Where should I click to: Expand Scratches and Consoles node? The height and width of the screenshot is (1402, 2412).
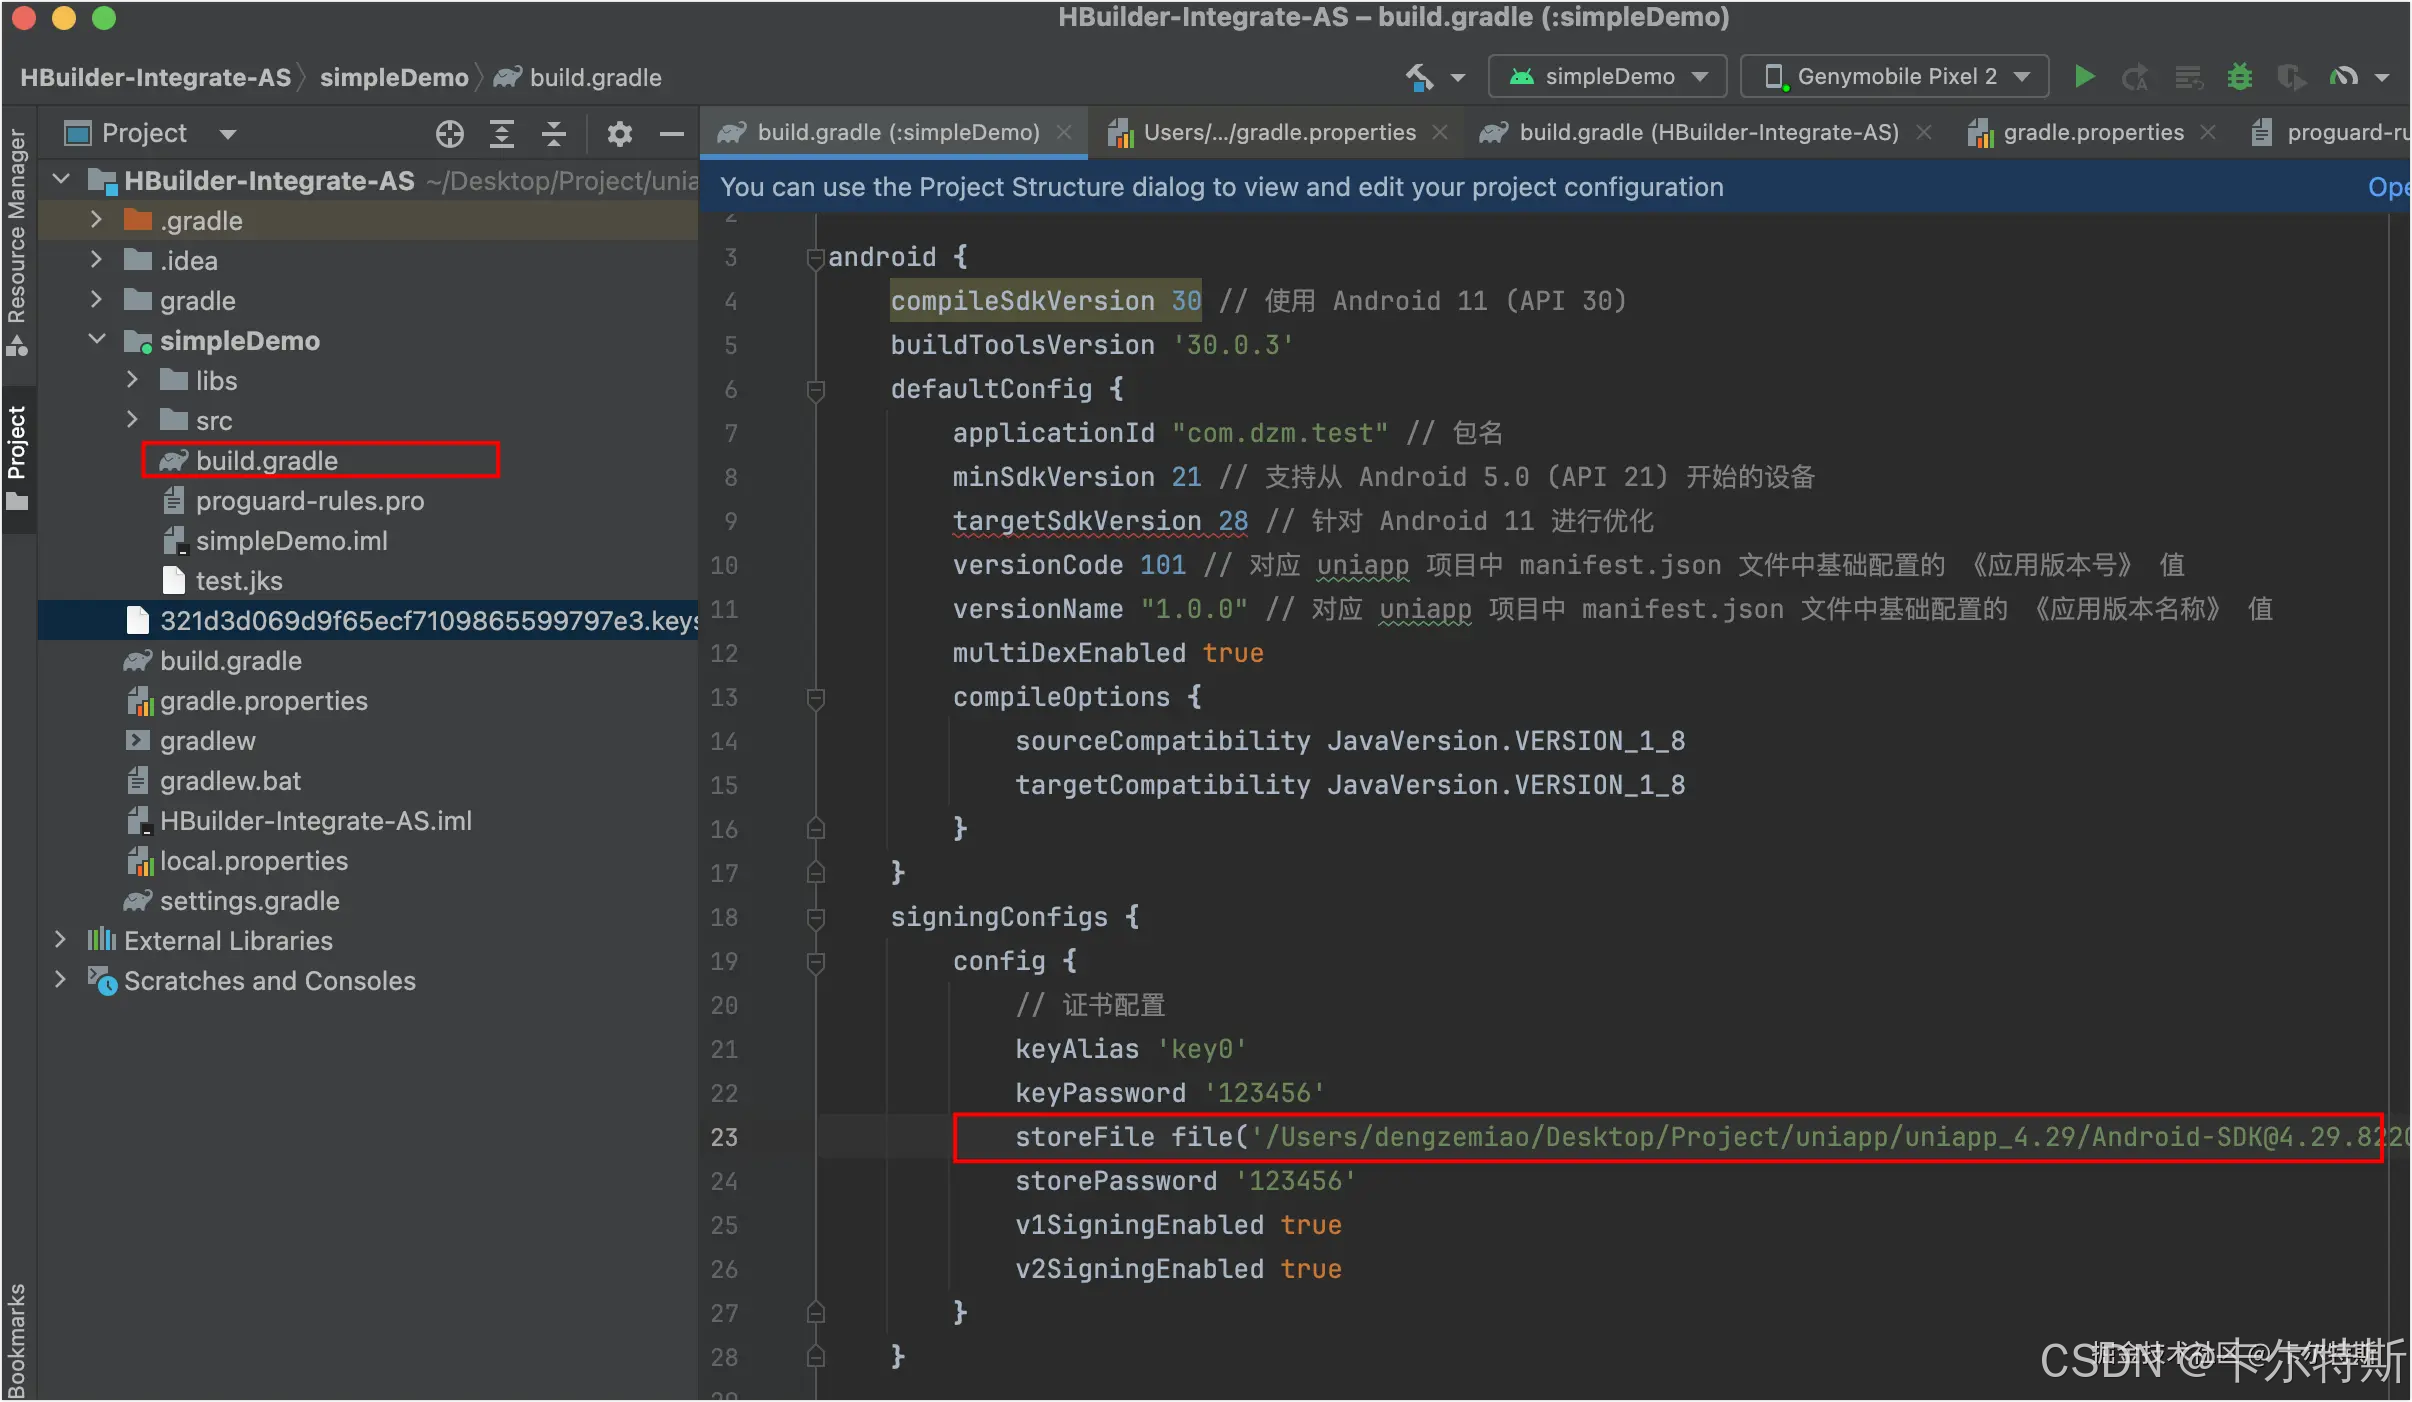(x=61, y=980)
